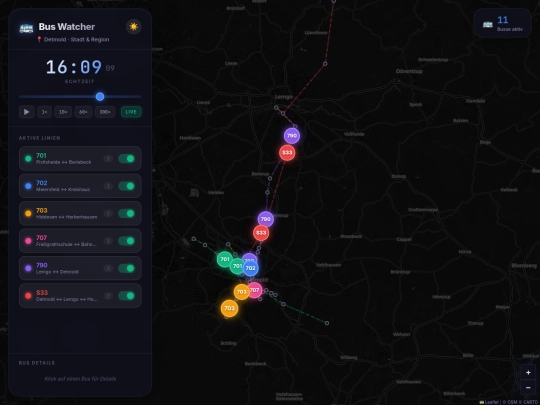Click the 'AKTIVE LINIEN' section heading
This screenshot has width=540, height=405.
(x=40, y=138)
